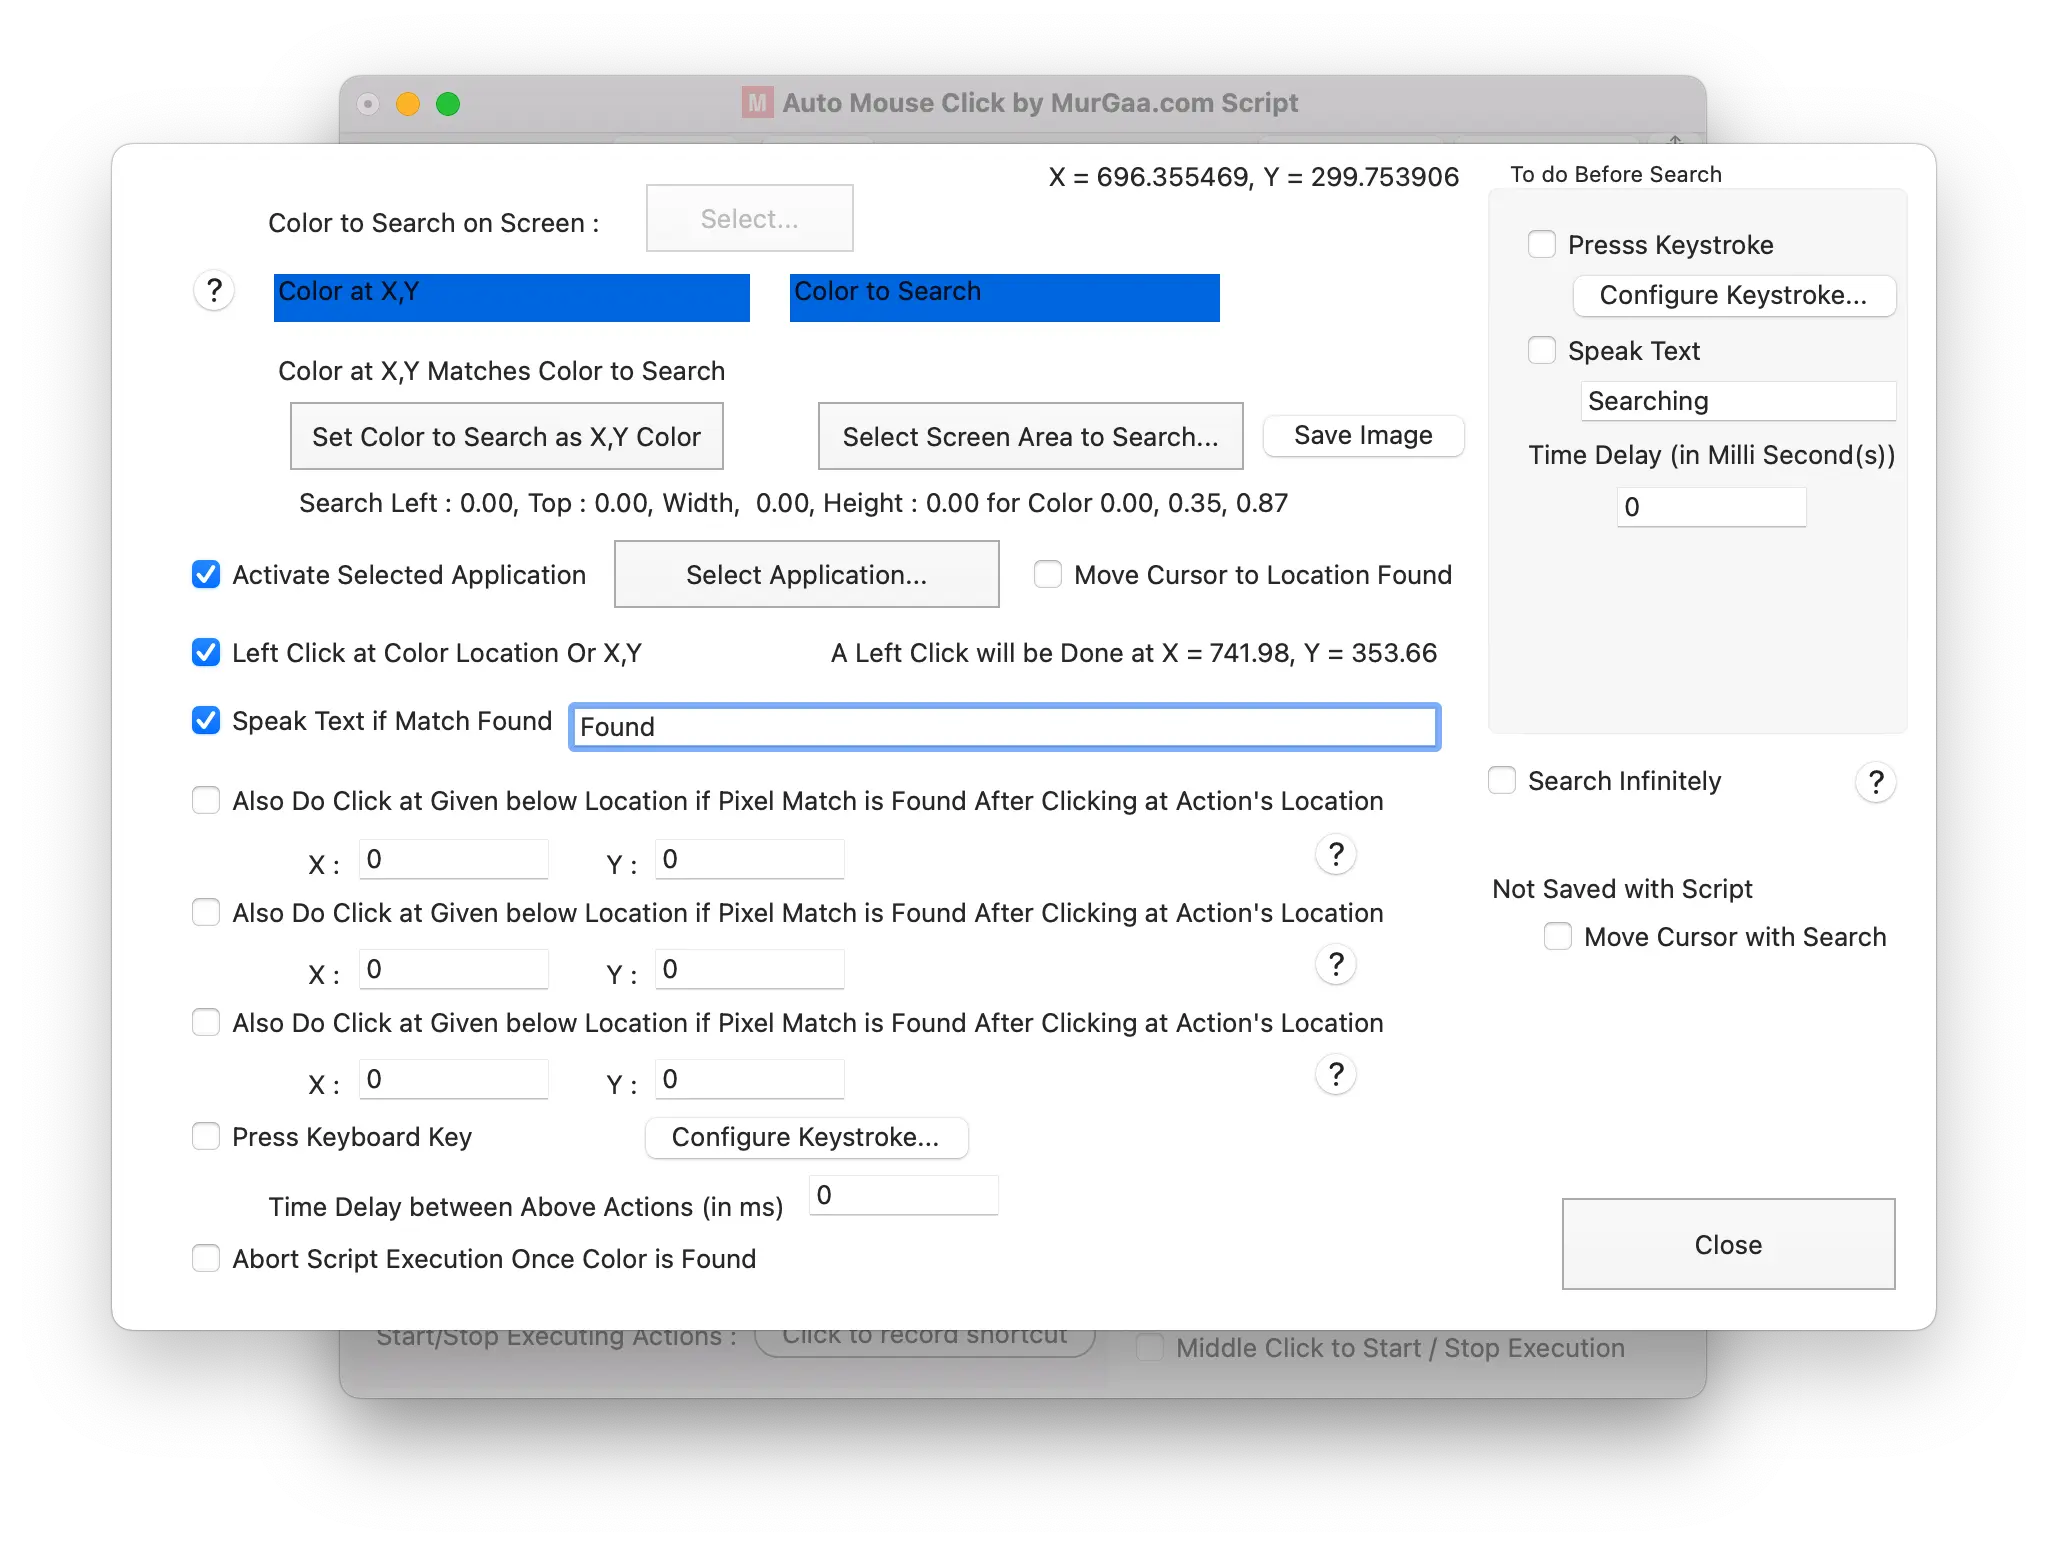Screen dimensions: 2048x1546
Task: Check Abort Script Execution Once Color is Found
Action: coord(205,1258)
